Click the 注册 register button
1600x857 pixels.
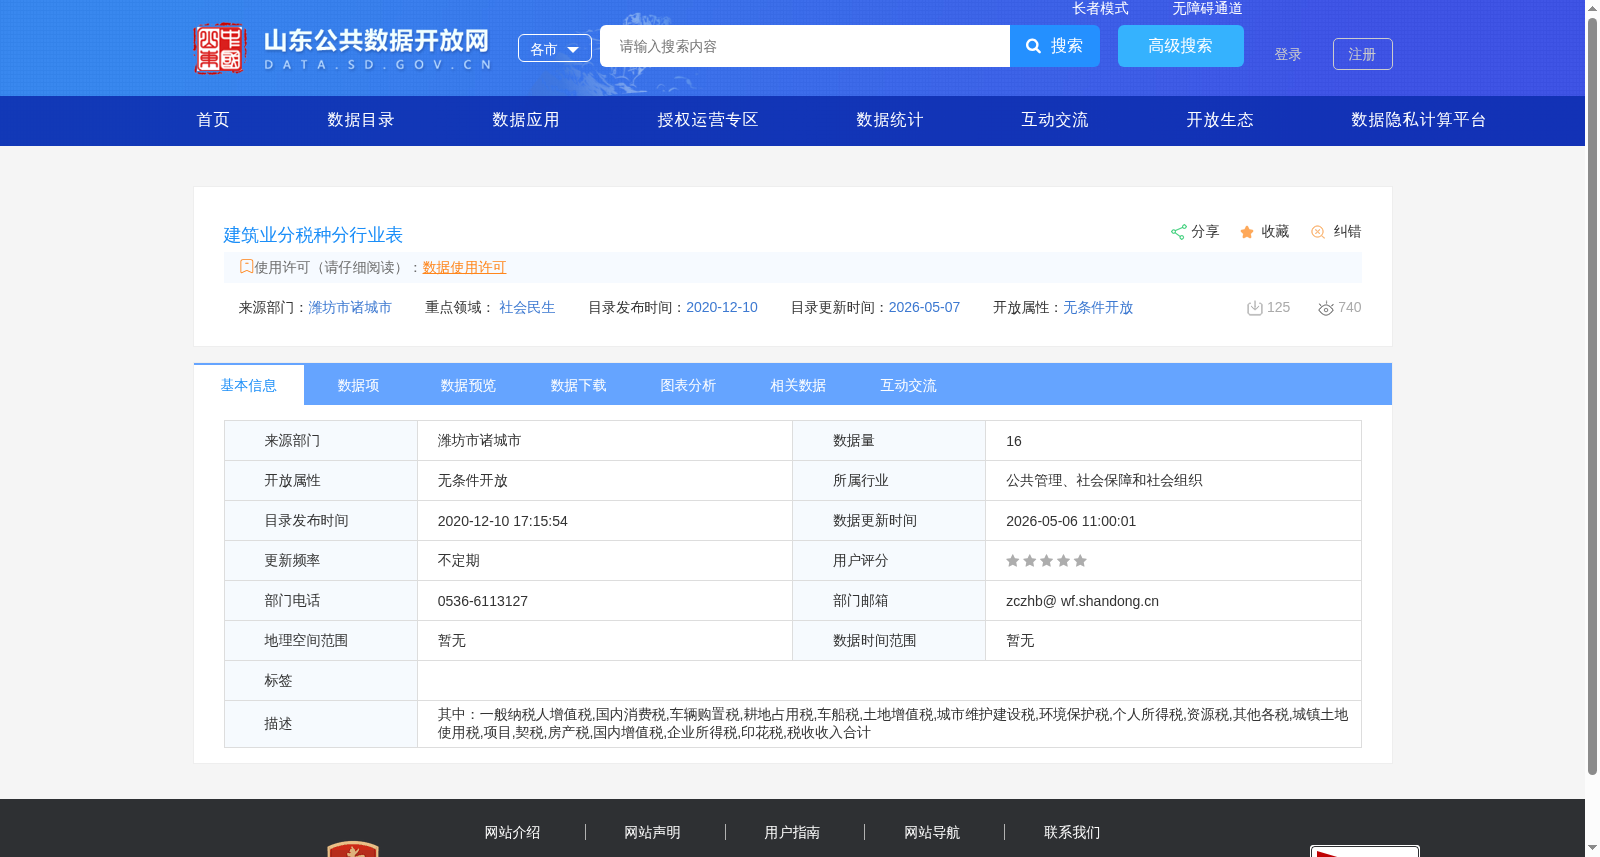1363,54
